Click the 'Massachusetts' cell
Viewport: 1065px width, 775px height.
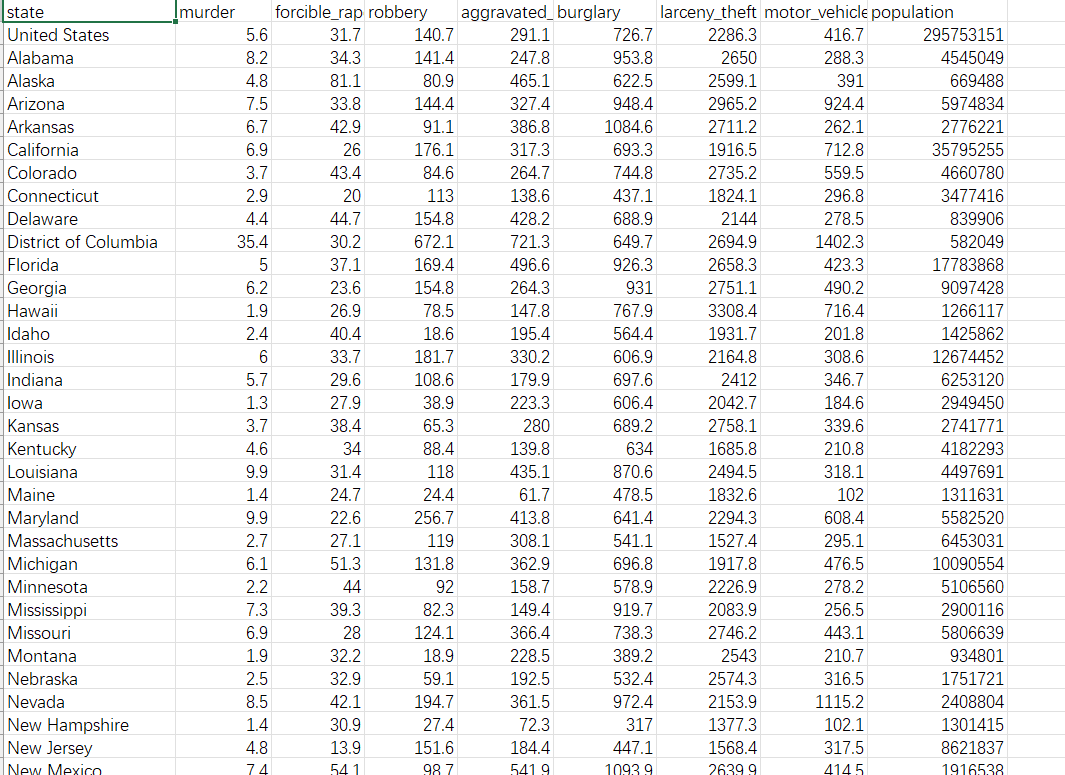88,541
